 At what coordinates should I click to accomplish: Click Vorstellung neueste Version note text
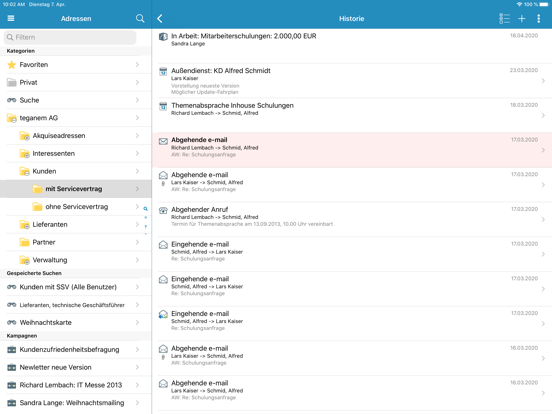pyautogui.click(x=205, y=86)
